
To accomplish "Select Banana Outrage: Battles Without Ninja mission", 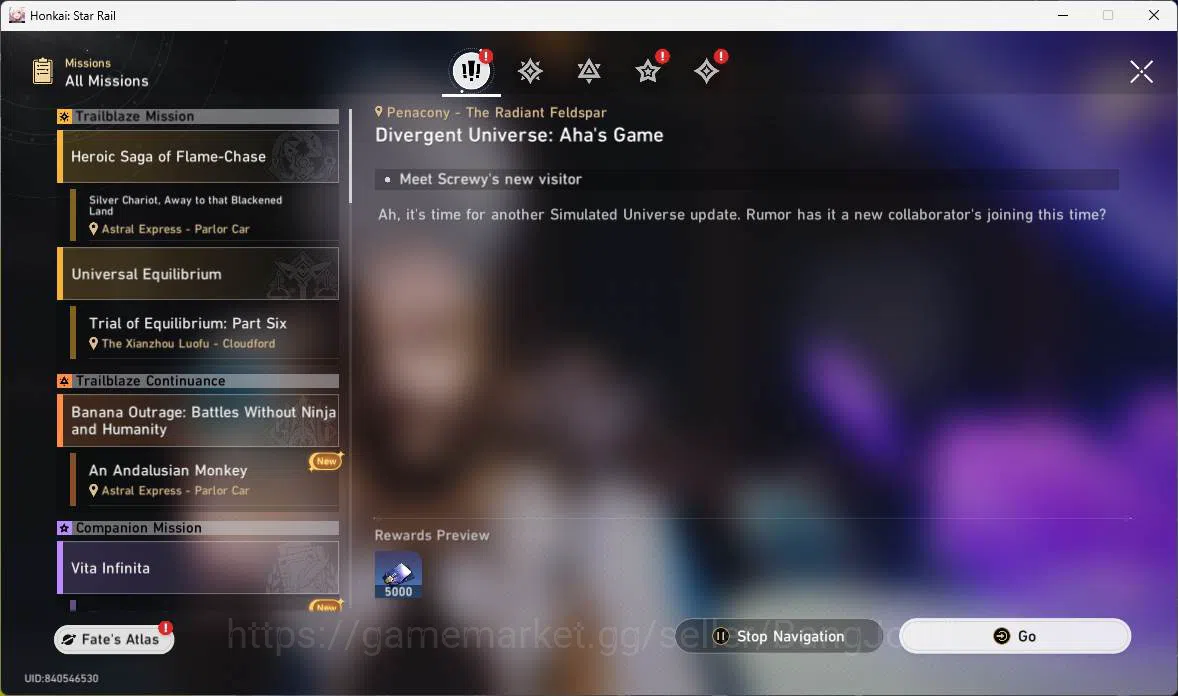I will [198, 421].
